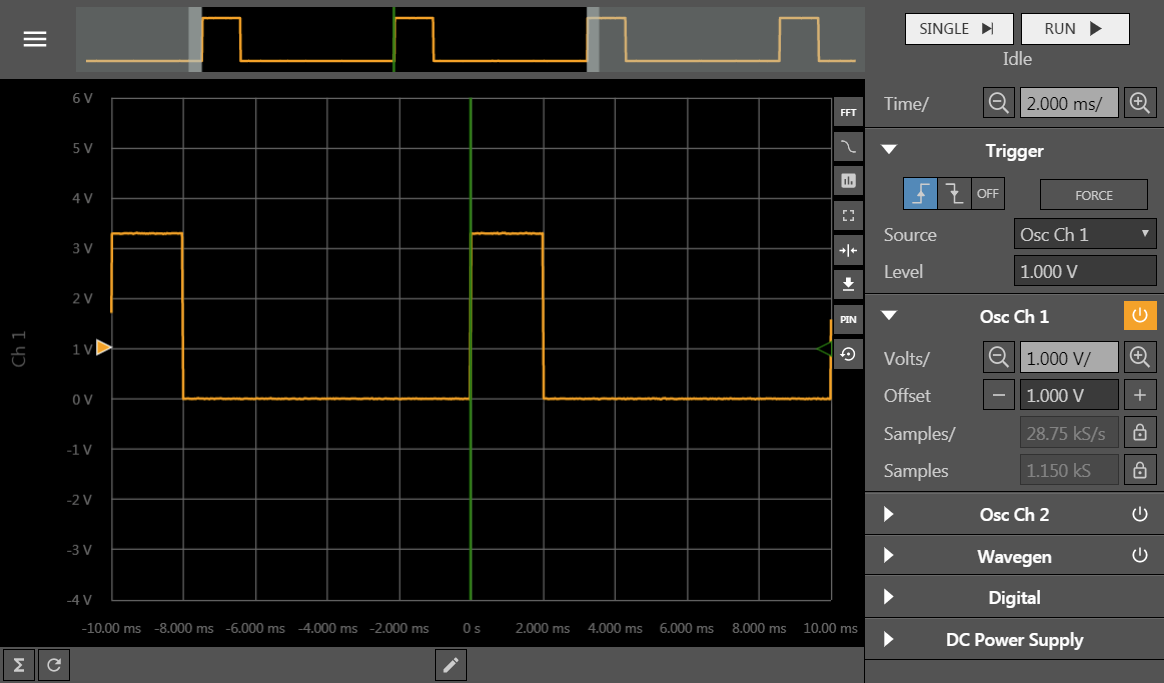Unlock the sample rate field
The image size is (1164, 683).
1140,432
